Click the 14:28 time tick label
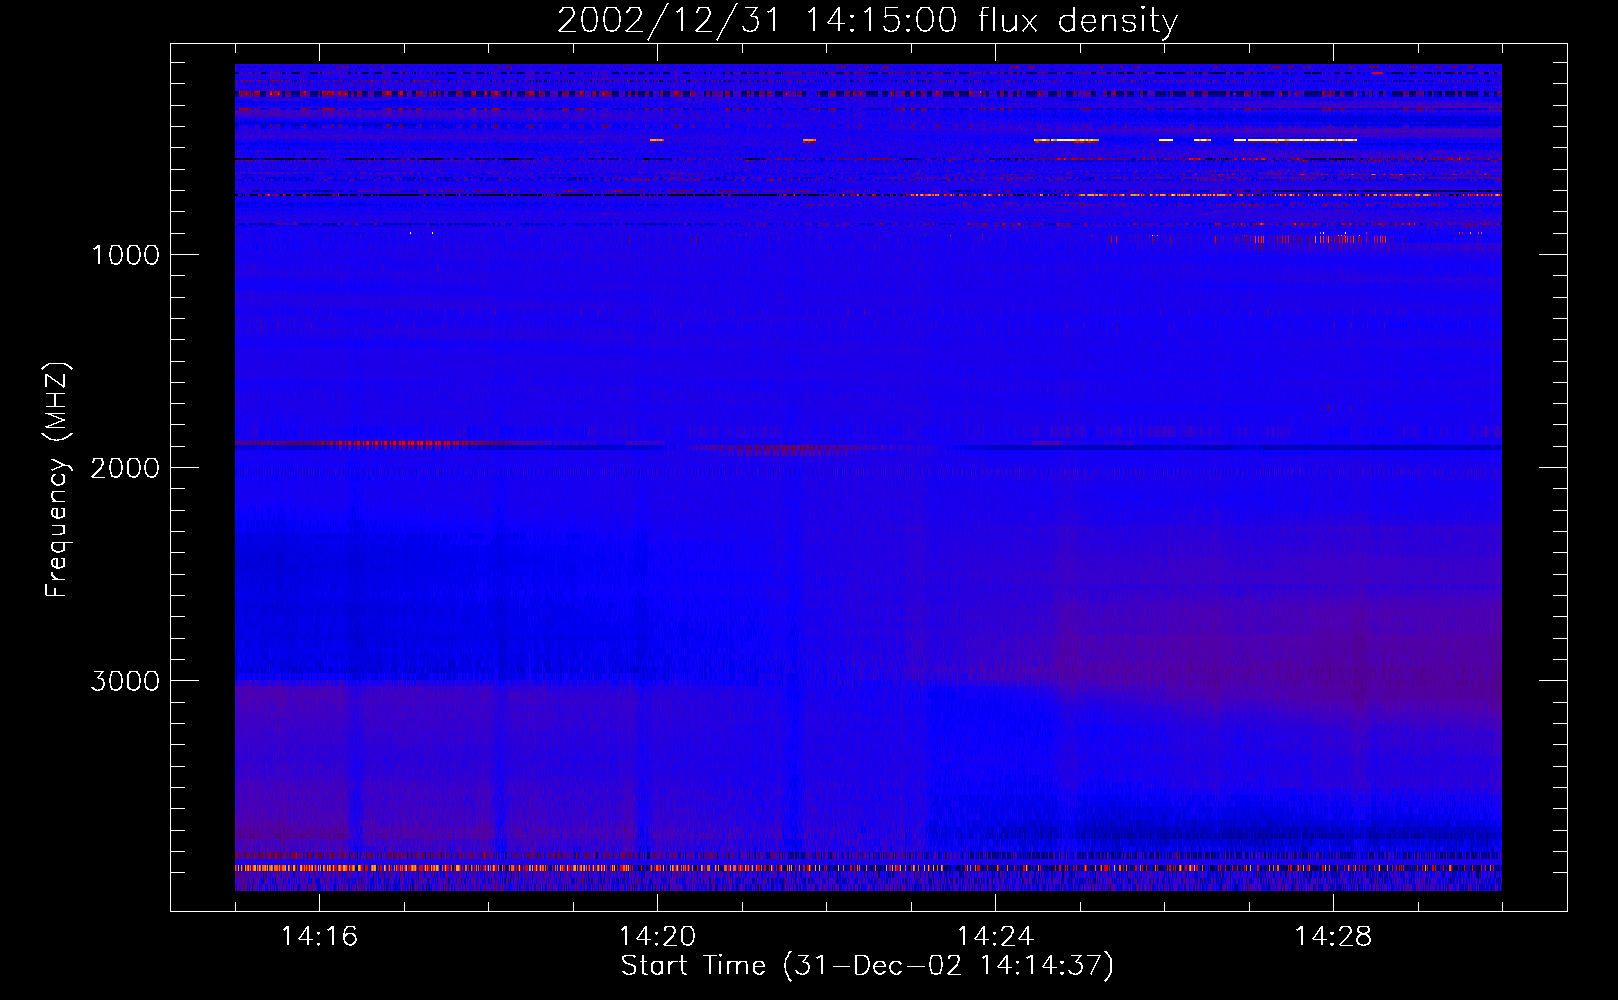Image resolution: width=1618 pixels, height=1000 pixels. coord(1333,937)
